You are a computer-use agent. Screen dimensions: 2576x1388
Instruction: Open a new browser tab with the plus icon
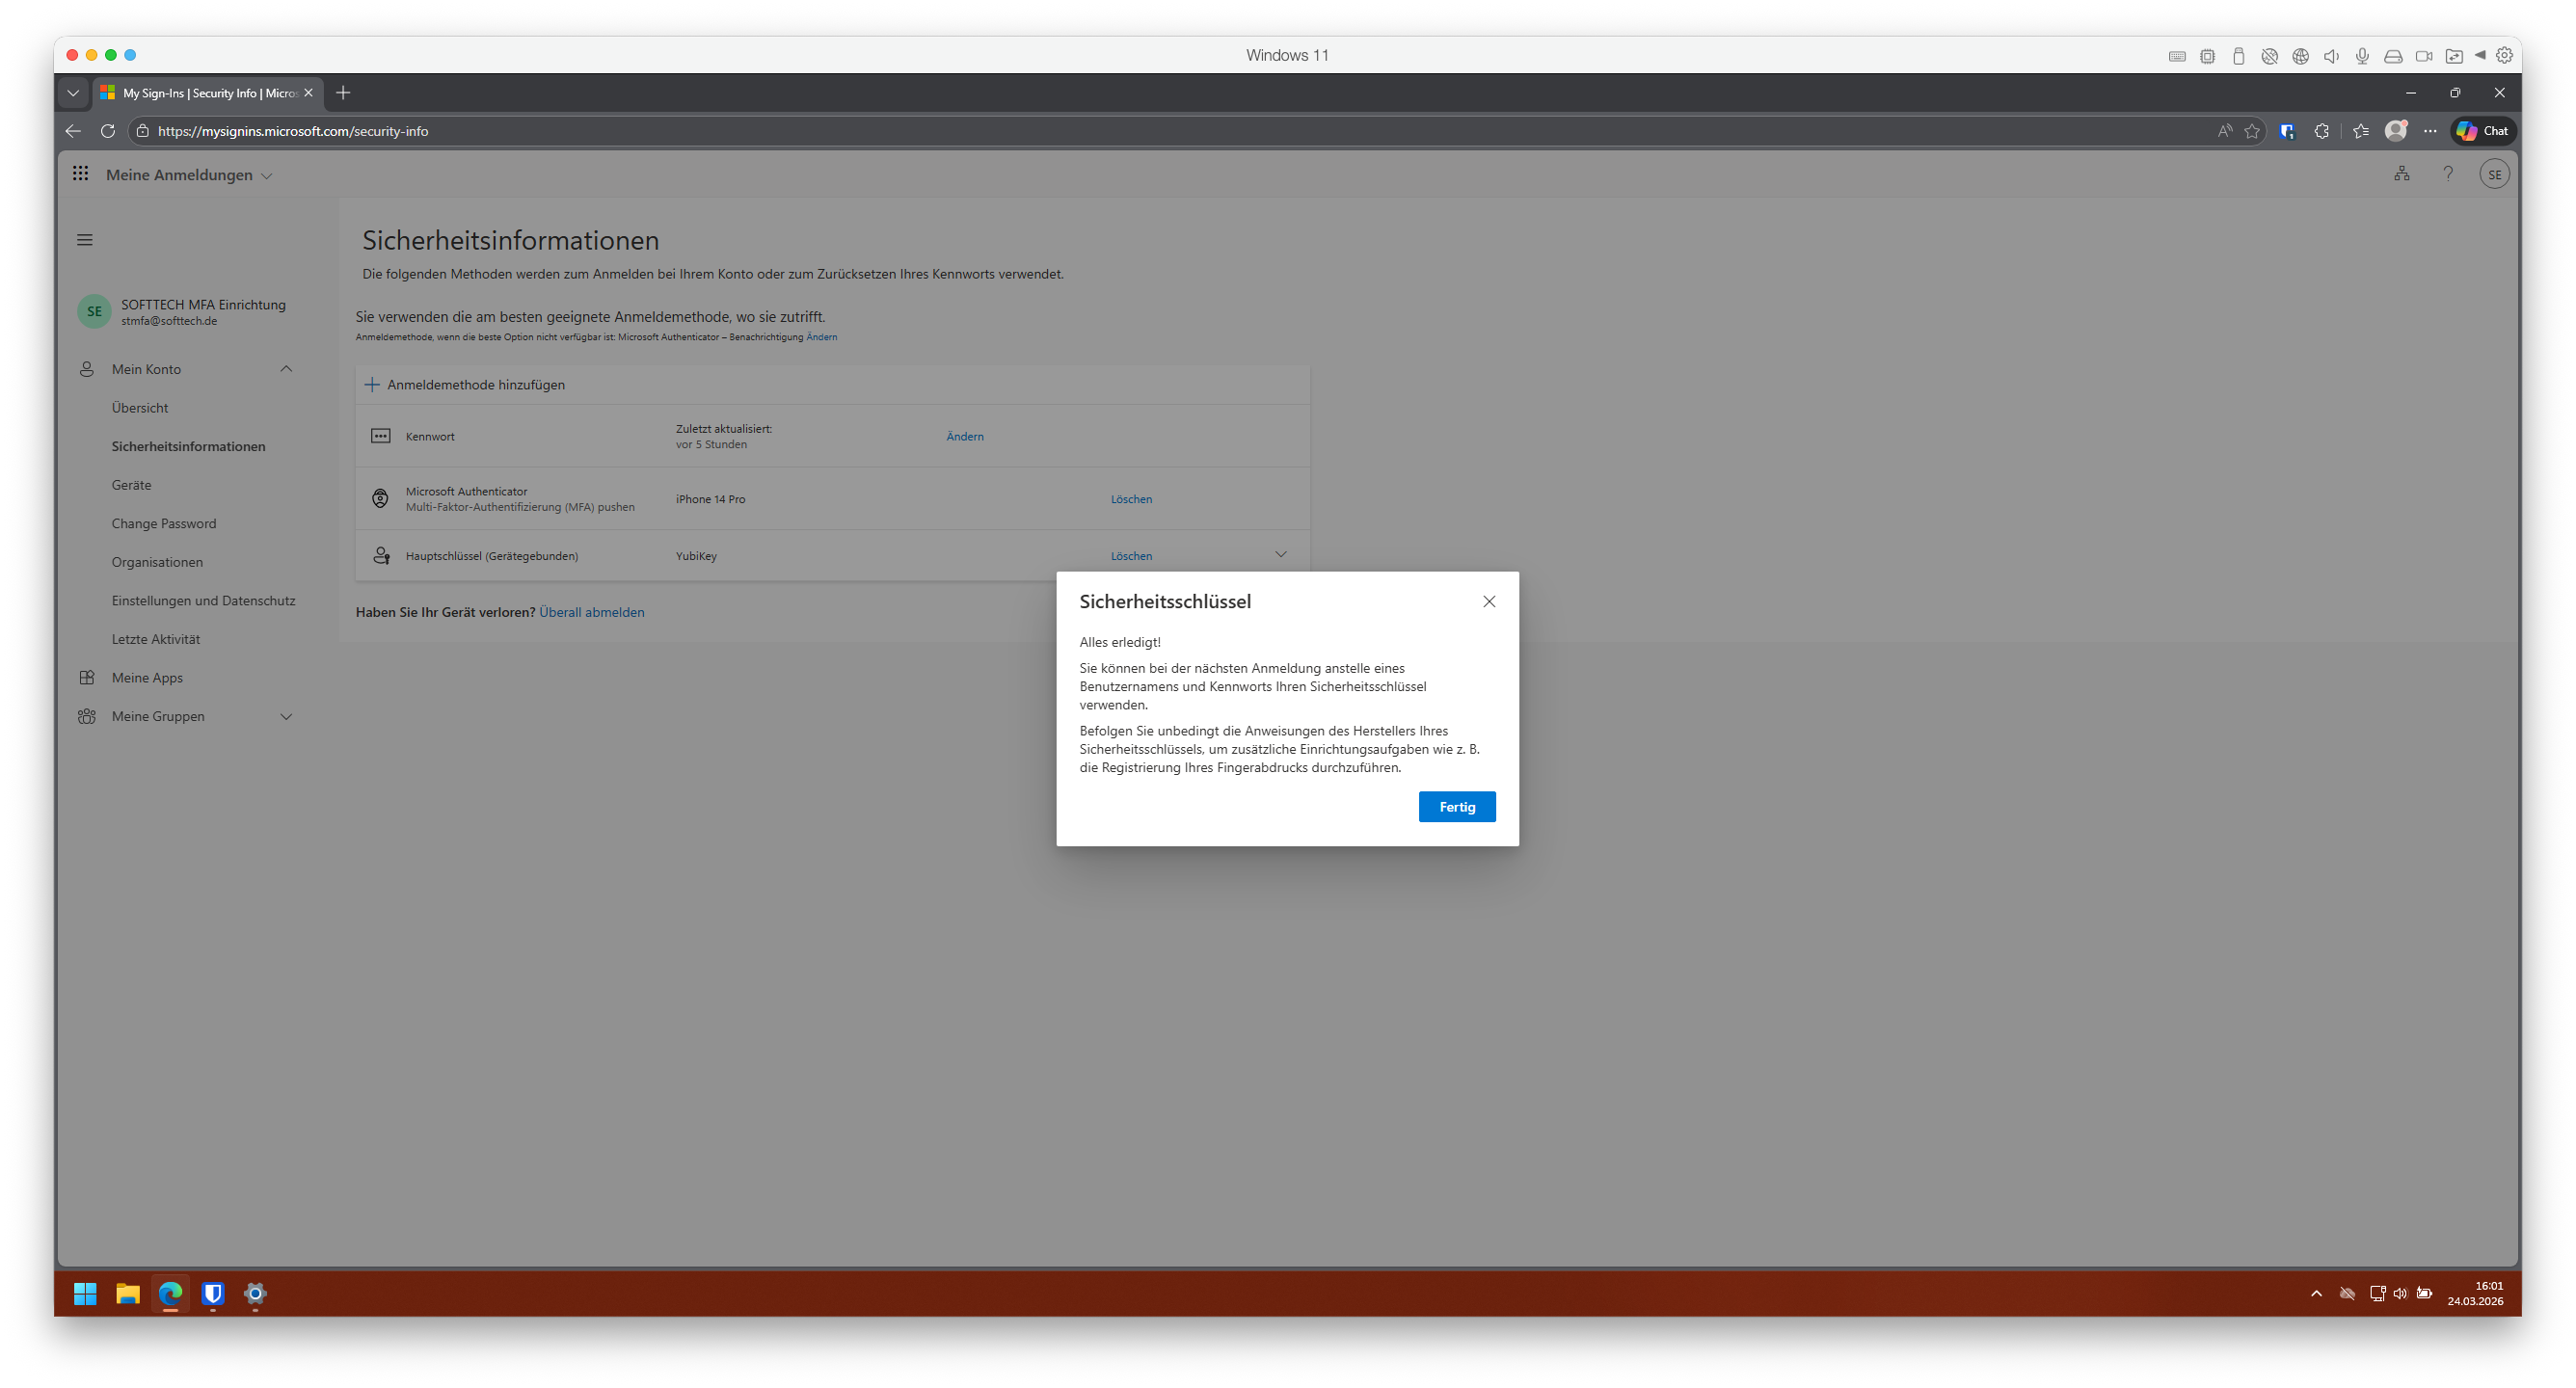pos(343,93)
